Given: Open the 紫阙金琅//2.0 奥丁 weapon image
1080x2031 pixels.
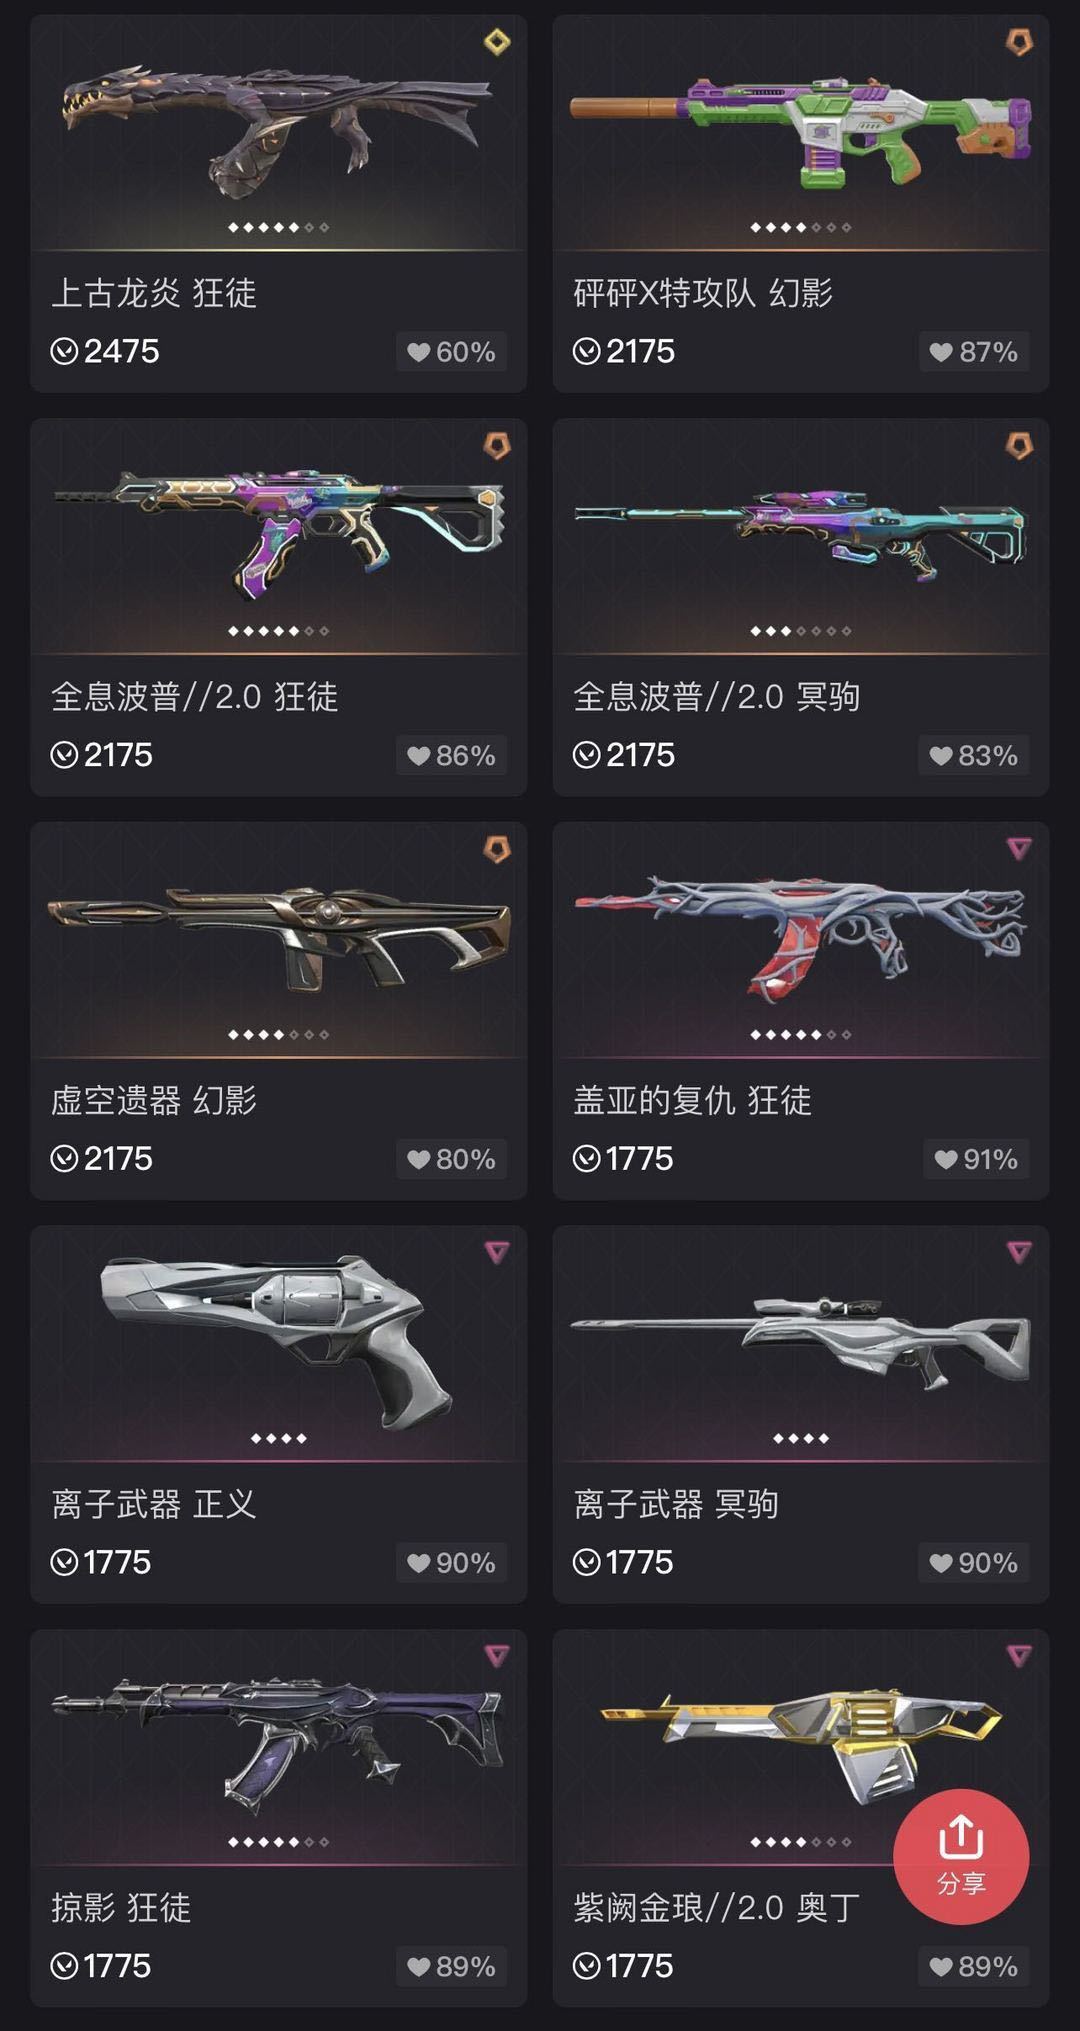Looking at the screenshot, I should (x=800, y=1745).
